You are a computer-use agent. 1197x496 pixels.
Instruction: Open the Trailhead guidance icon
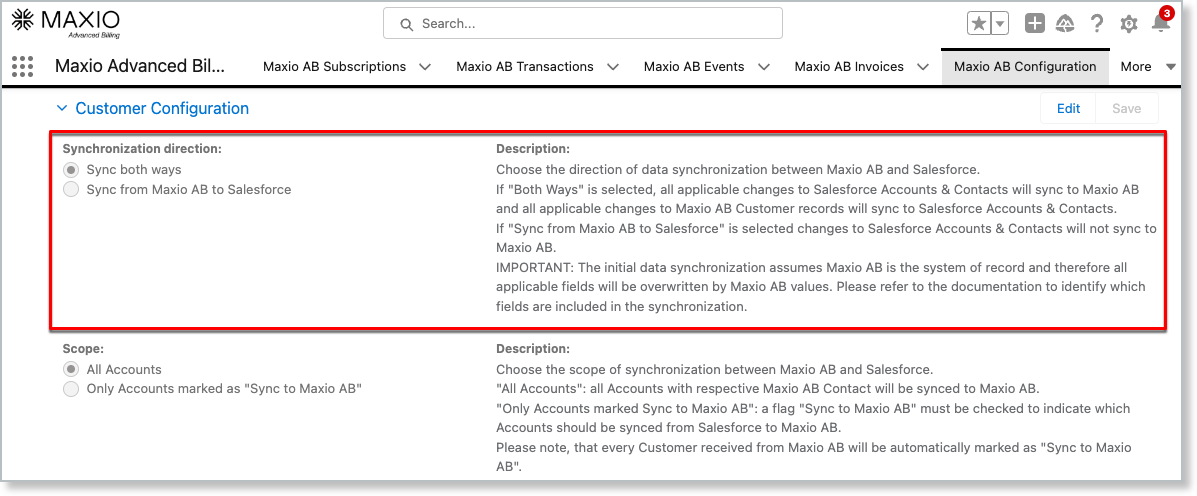click(x=1065, y=24)
